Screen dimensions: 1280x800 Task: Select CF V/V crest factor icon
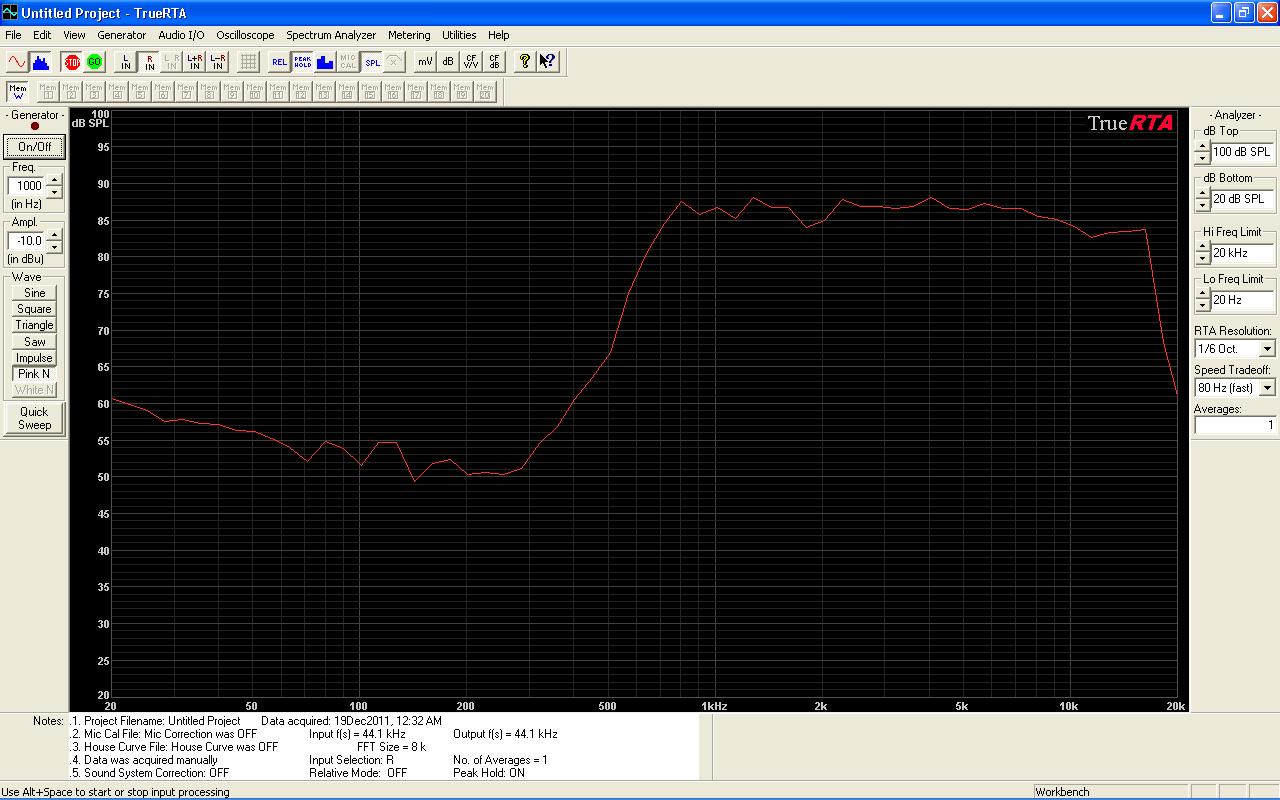coord(471,62)
